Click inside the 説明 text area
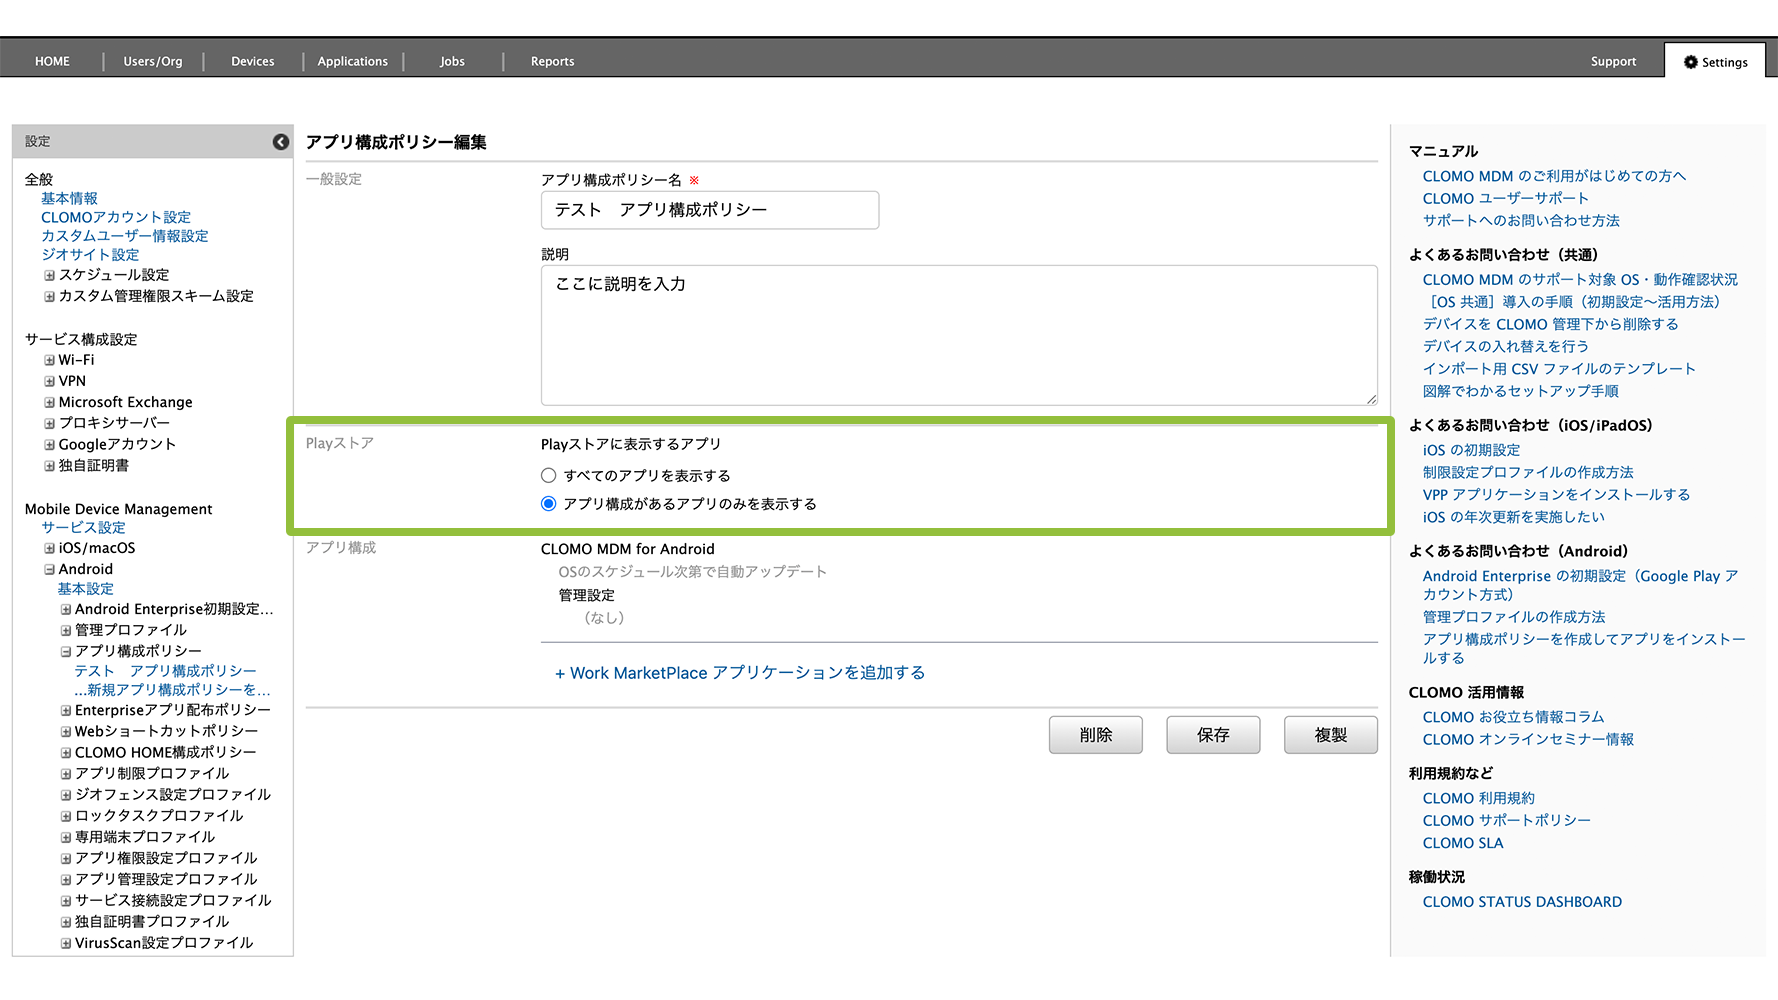Image resolution: width=1778 pixels, height=1000 pixels. pos(958,335)
